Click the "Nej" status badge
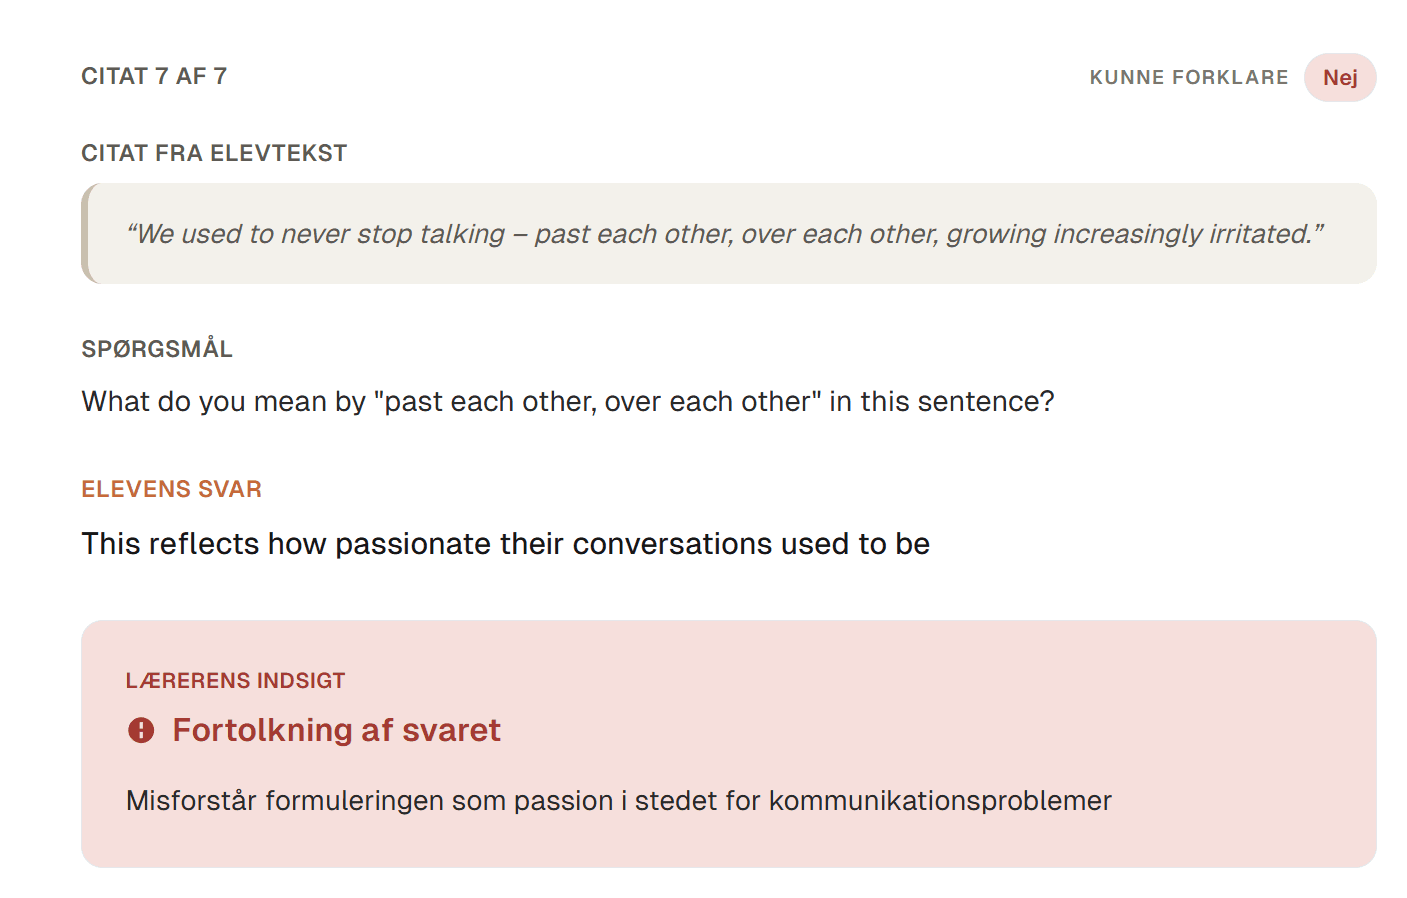Image resolution: width=1407 pixels, height=898 pixels. (1339, 78)
